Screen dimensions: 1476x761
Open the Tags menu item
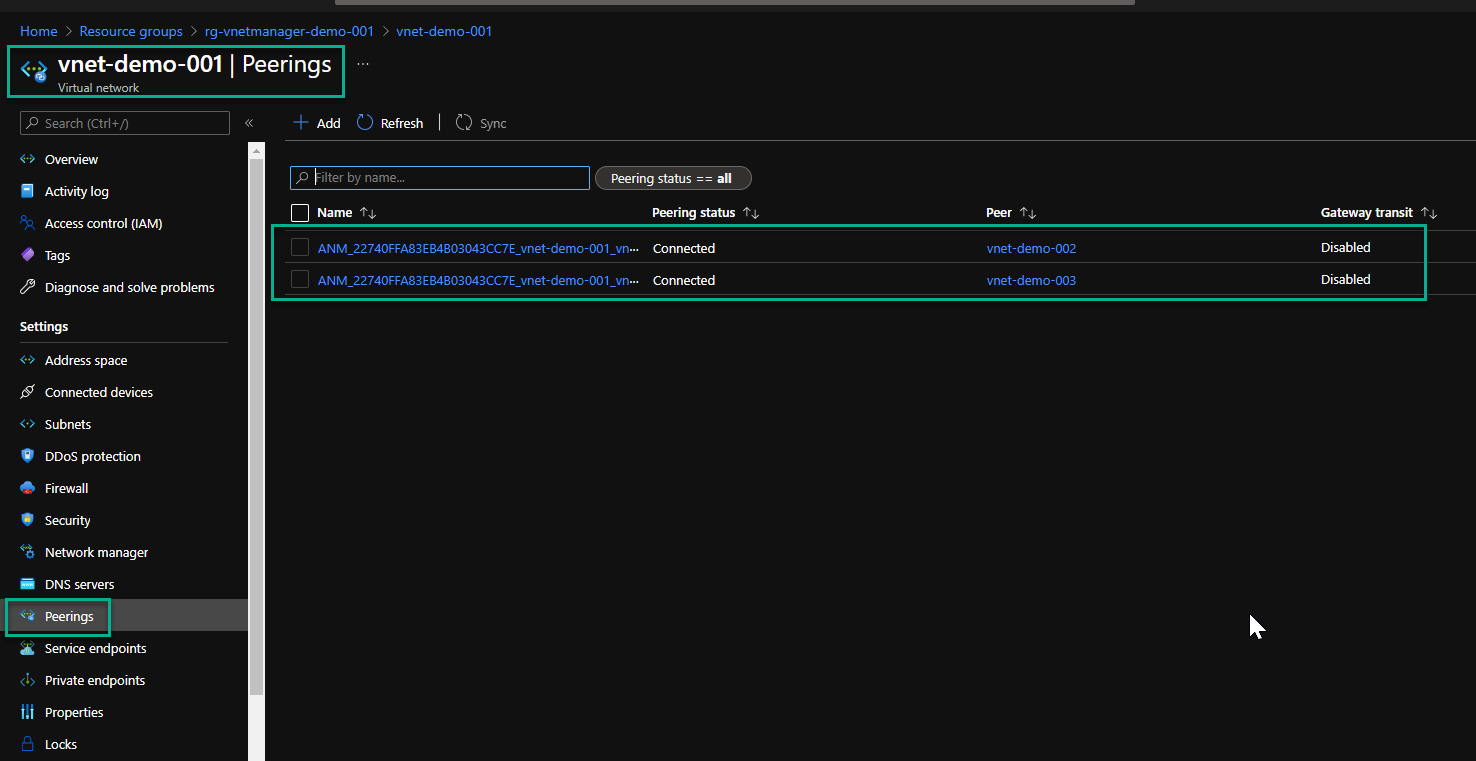(x=57, y=255)
